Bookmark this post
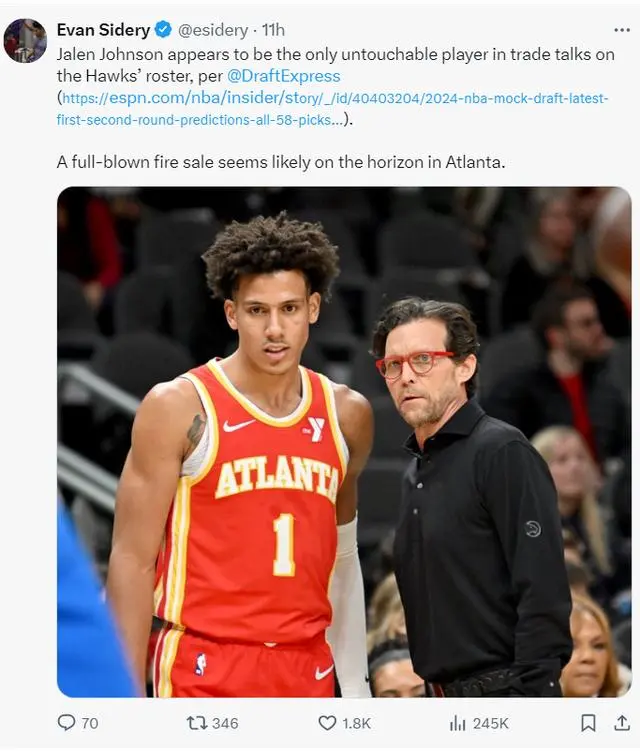The image size is (640, 751). pos(588,723)
